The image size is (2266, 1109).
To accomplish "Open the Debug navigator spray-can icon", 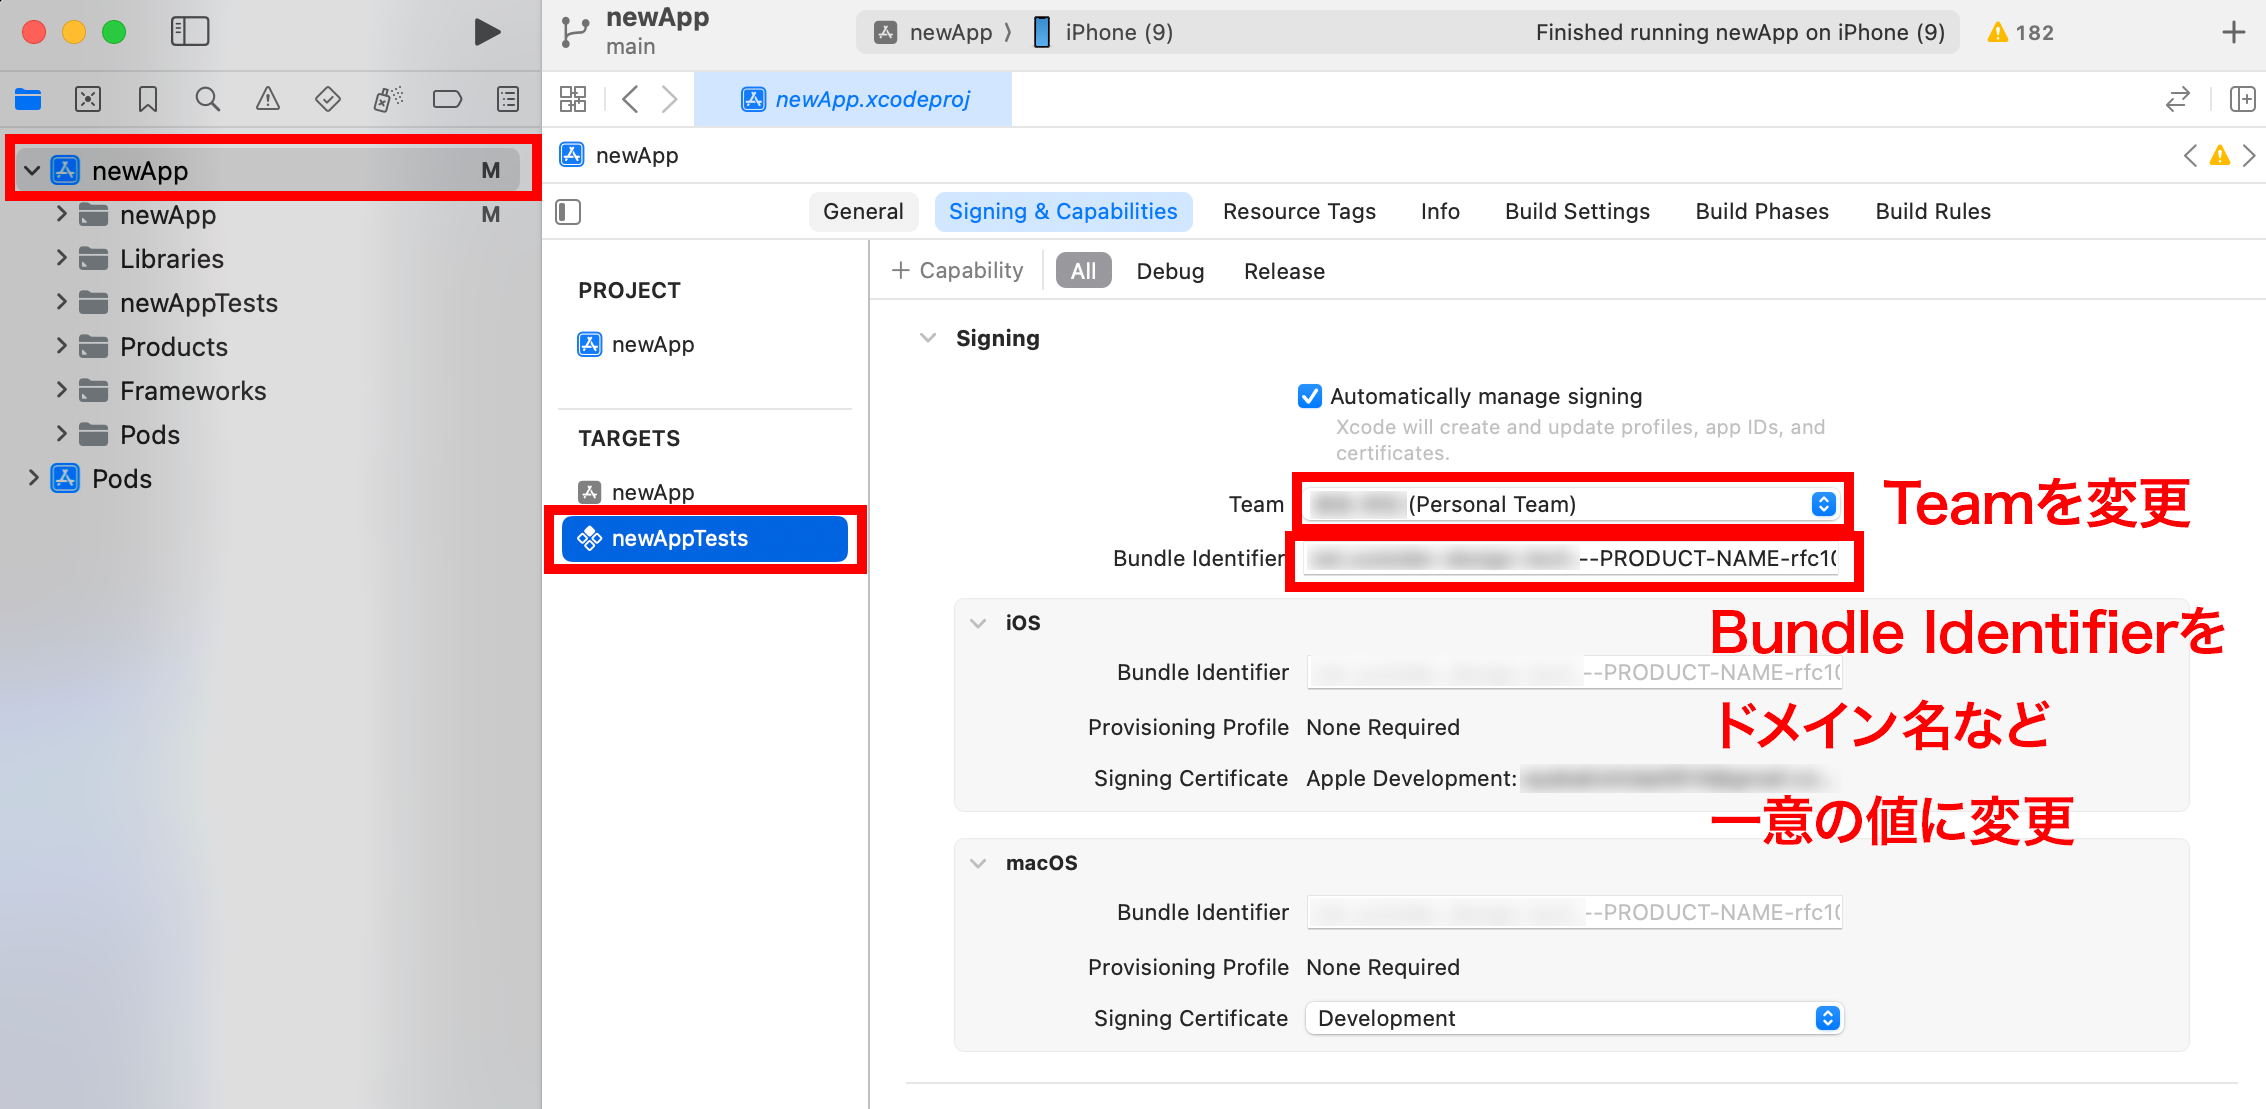I will (x=388, y=99).
